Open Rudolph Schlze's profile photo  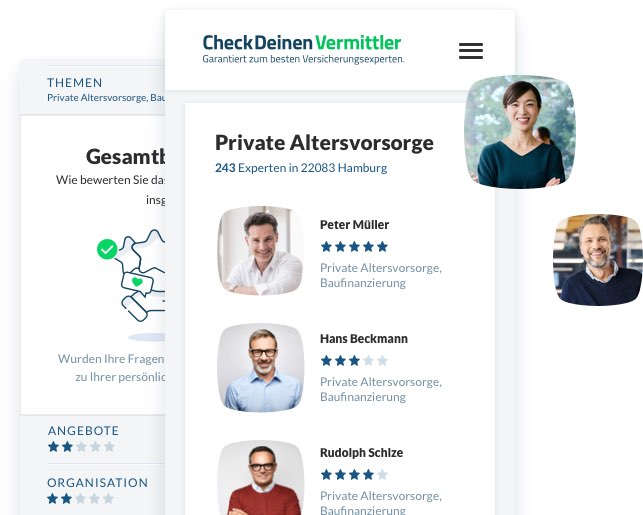pos(261,478)
